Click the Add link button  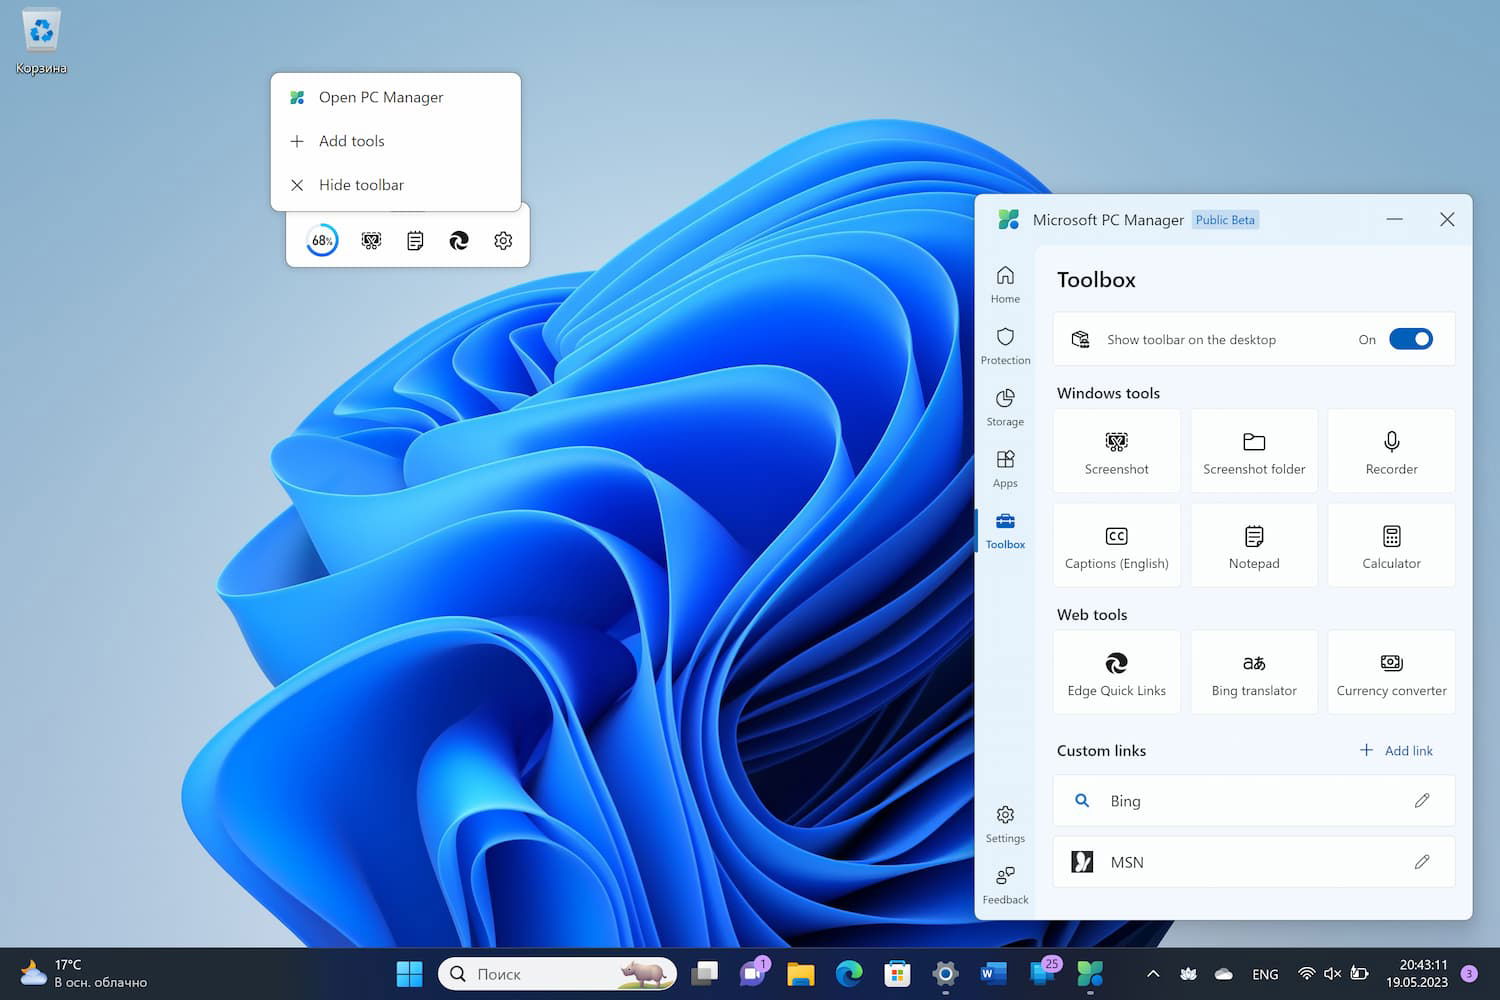point(1397,750)
